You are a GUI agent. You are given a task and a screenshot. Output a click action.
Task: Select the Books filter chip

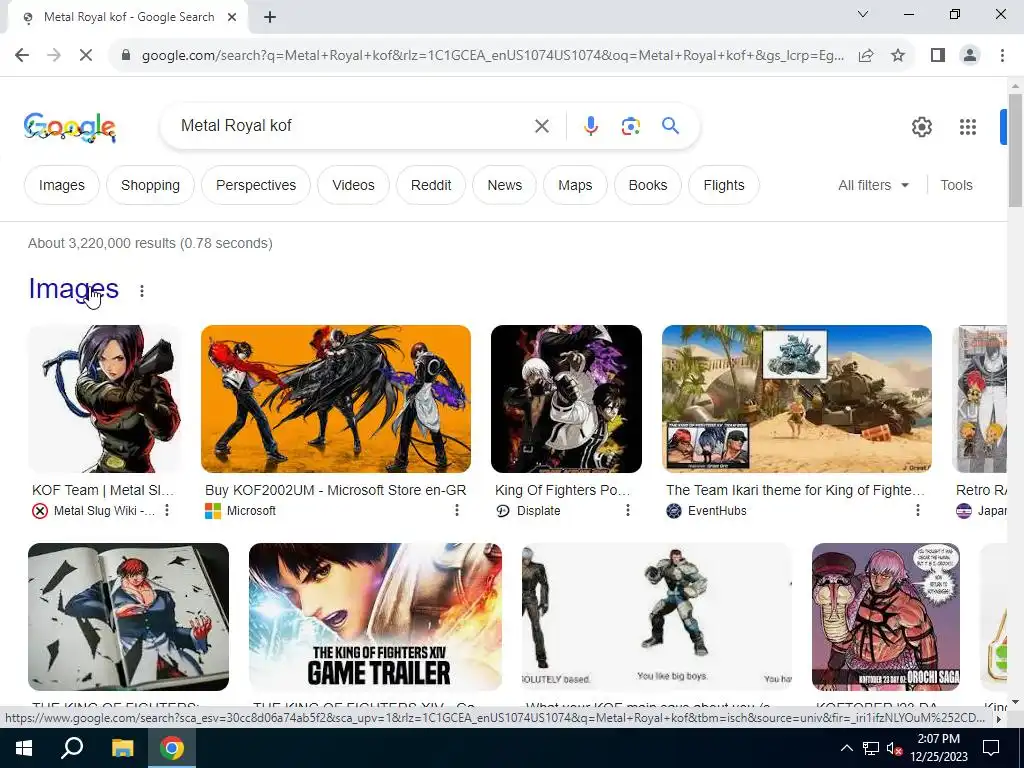[x=648, y=185]
